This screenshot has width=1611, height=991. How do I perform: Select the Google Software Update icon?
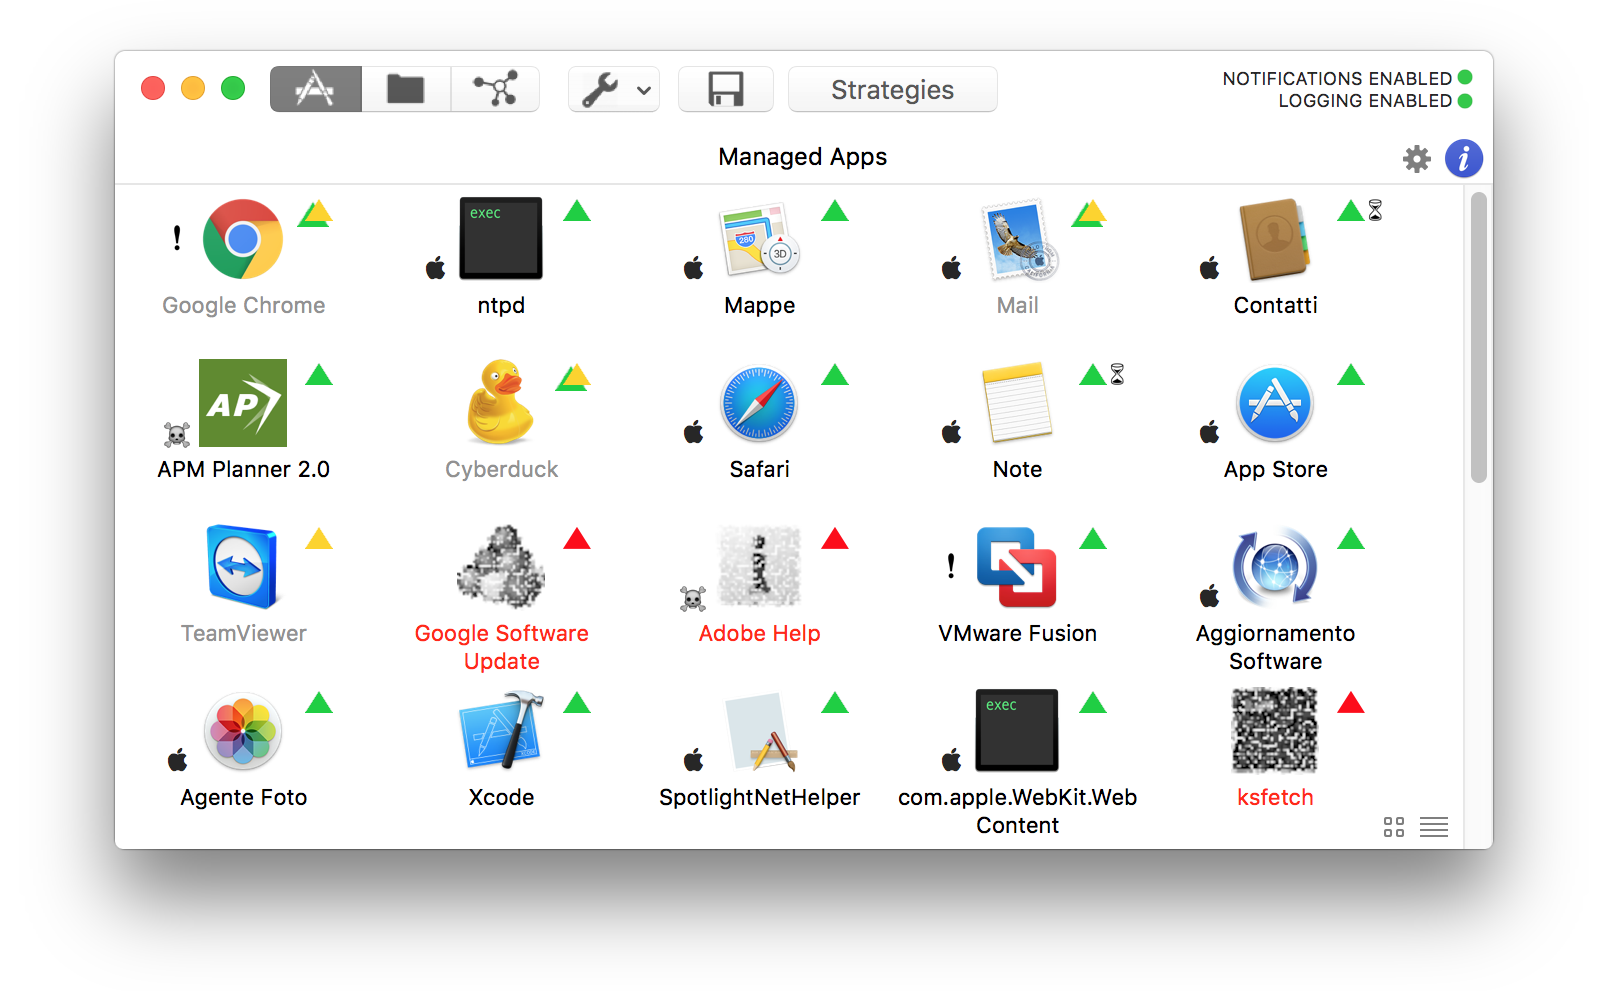tap(501, 567)
